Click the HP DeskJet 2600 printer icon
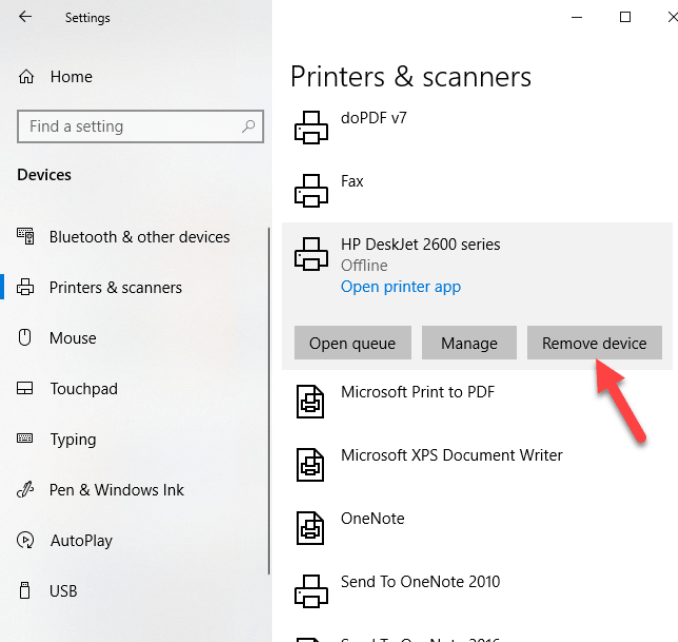 coord(311,254)
